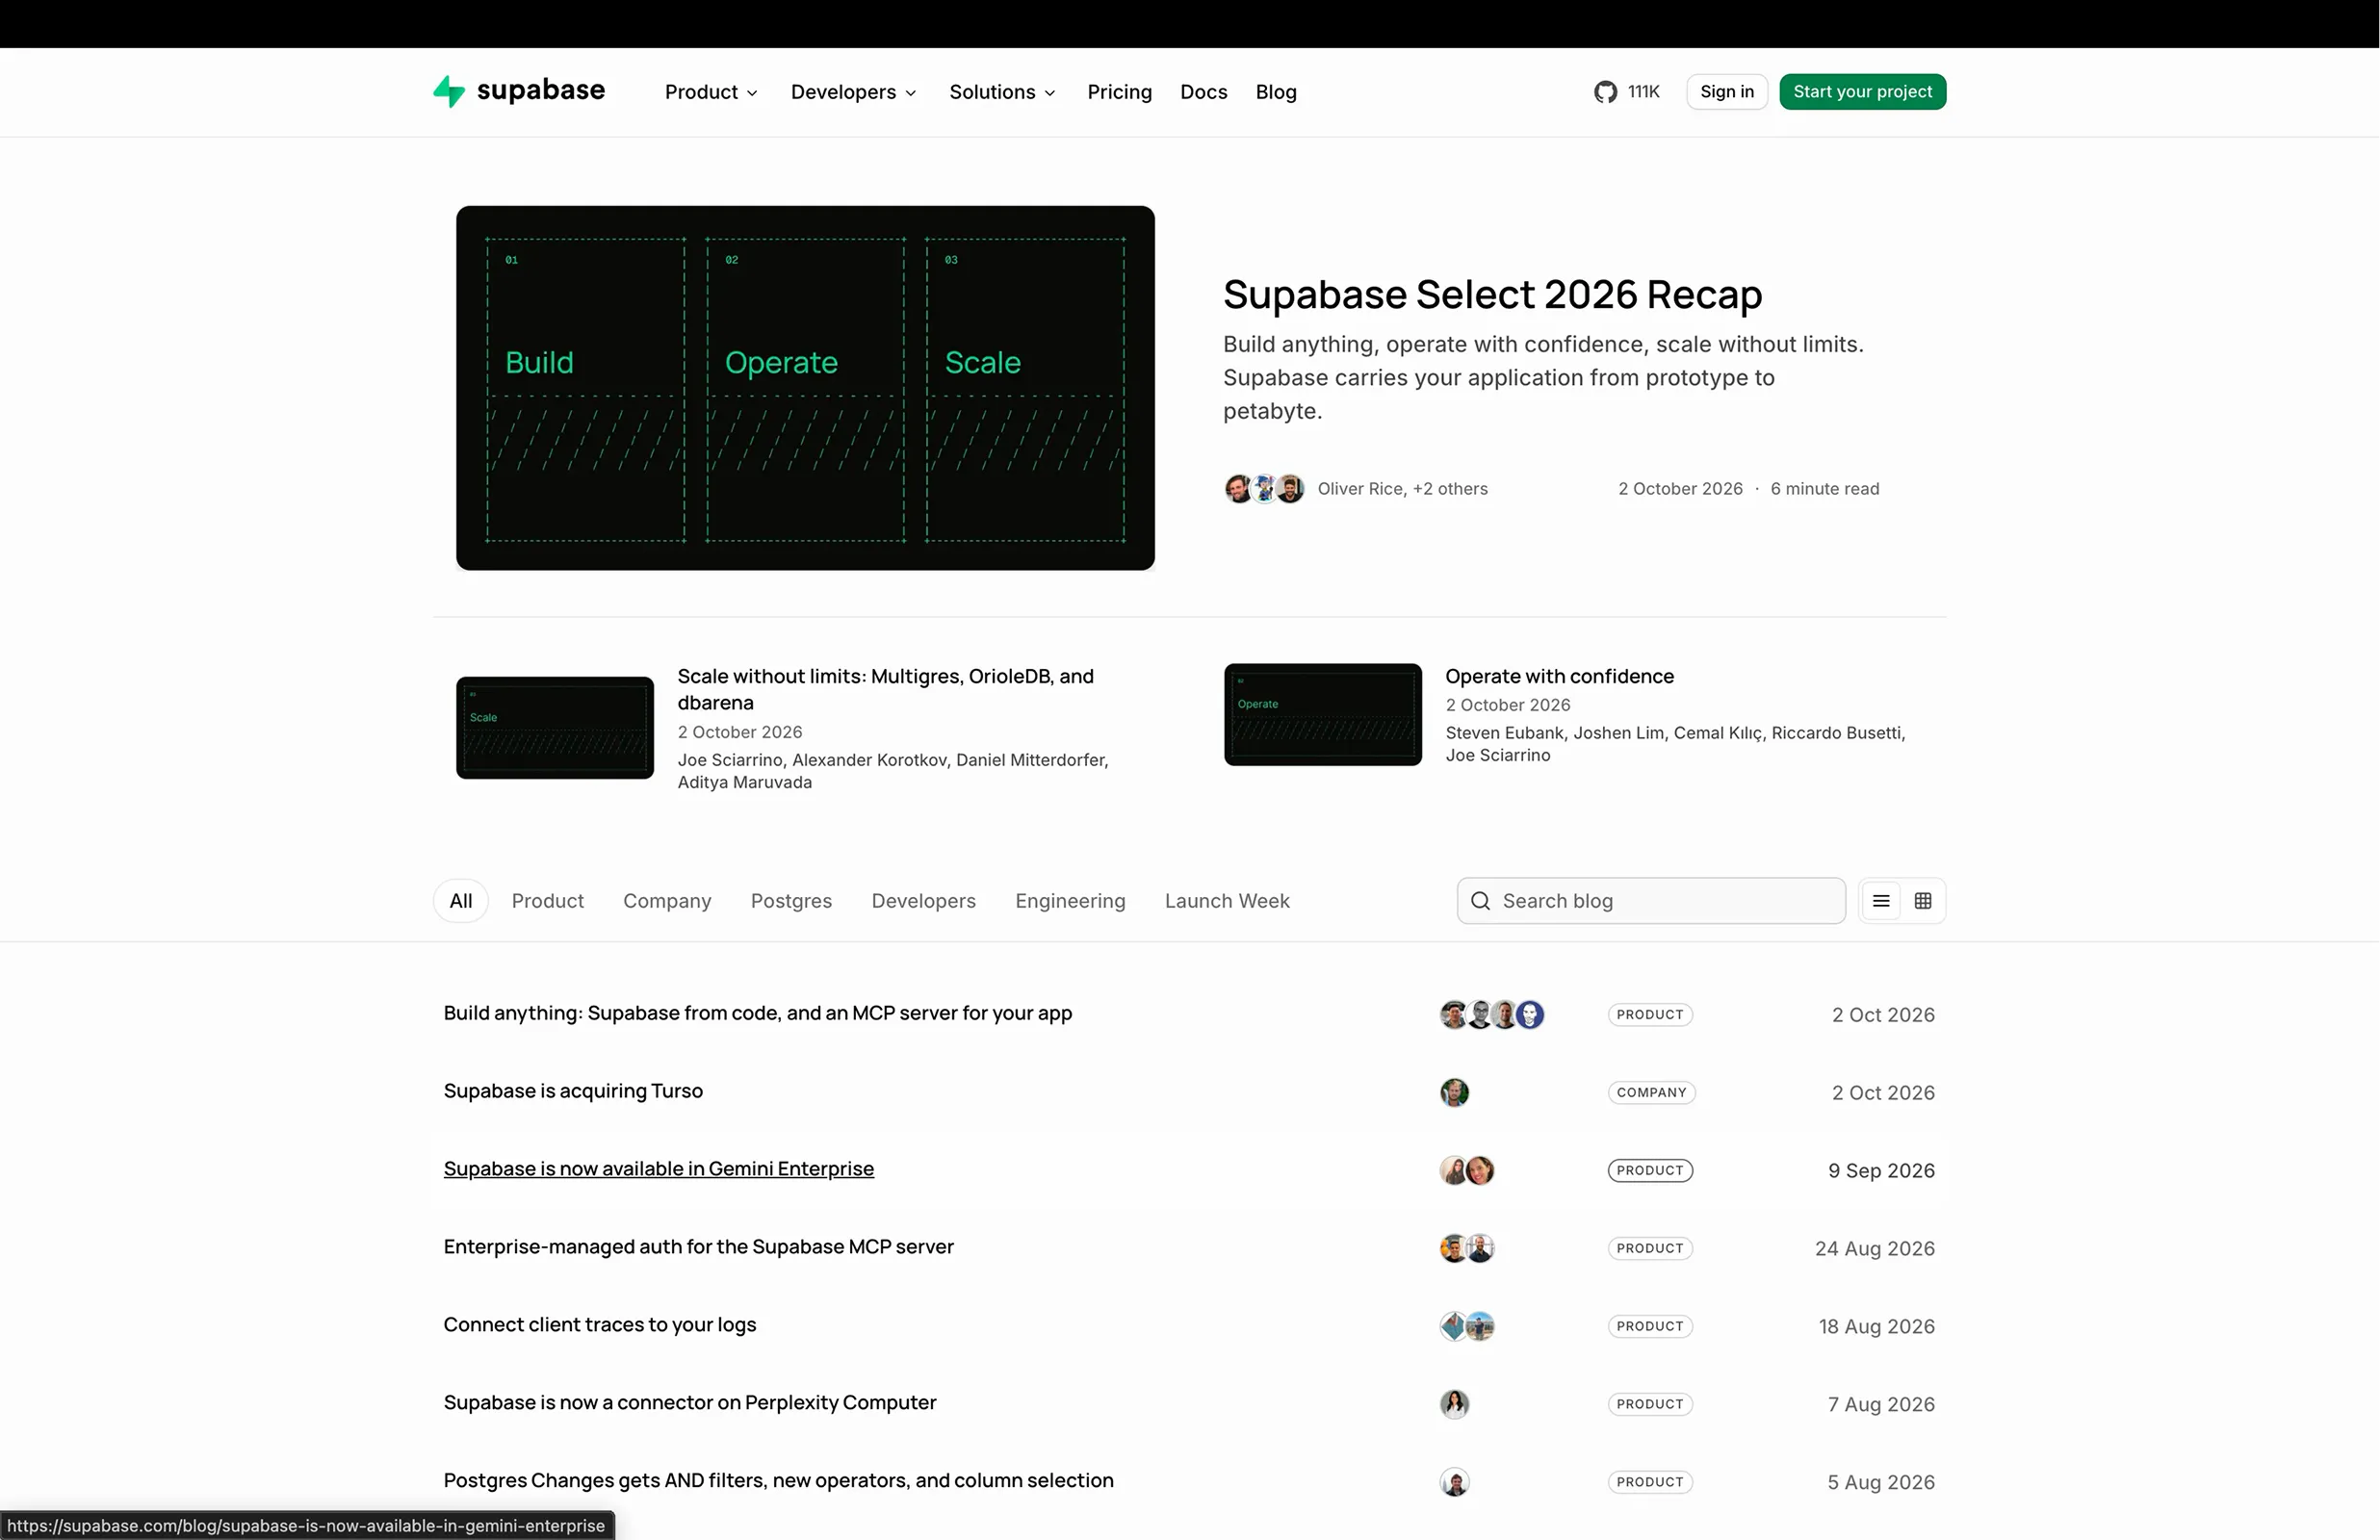
Task: Click author avatars on Enterprise-managed auth row
Action: pos(1467,1249)
